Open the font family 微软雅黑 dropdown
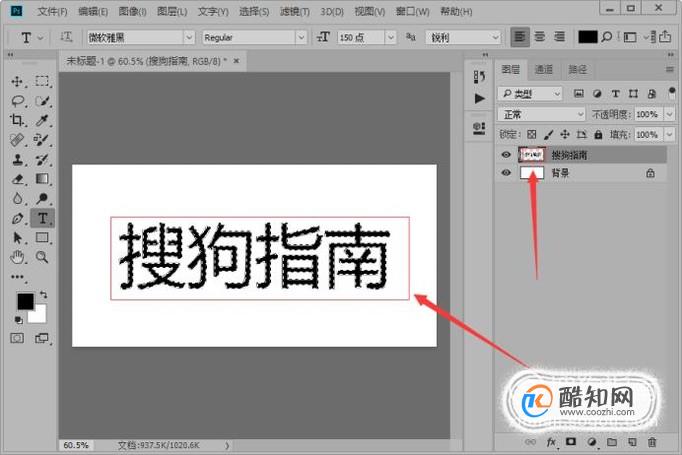The image size is (682, 455). pos(189,37)
